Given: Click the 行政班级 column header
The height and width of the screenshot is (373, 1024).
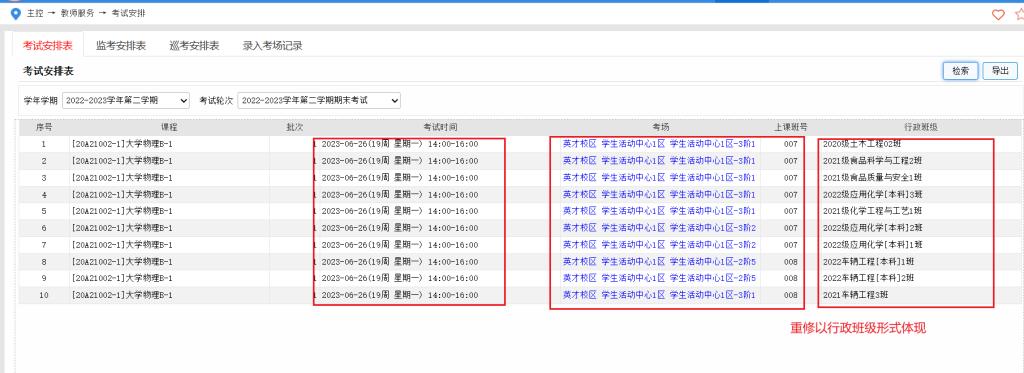Looking at the screenshot, I should click(x=921, y=127).
